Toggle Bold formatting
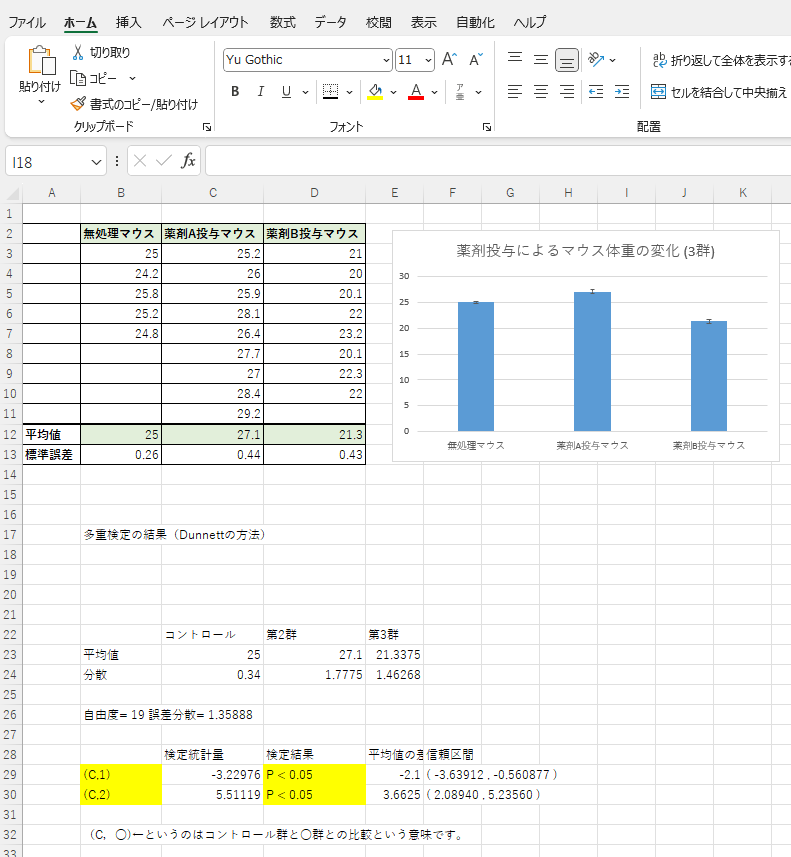This screenshot has width=791, height=857. click(235, 92)
